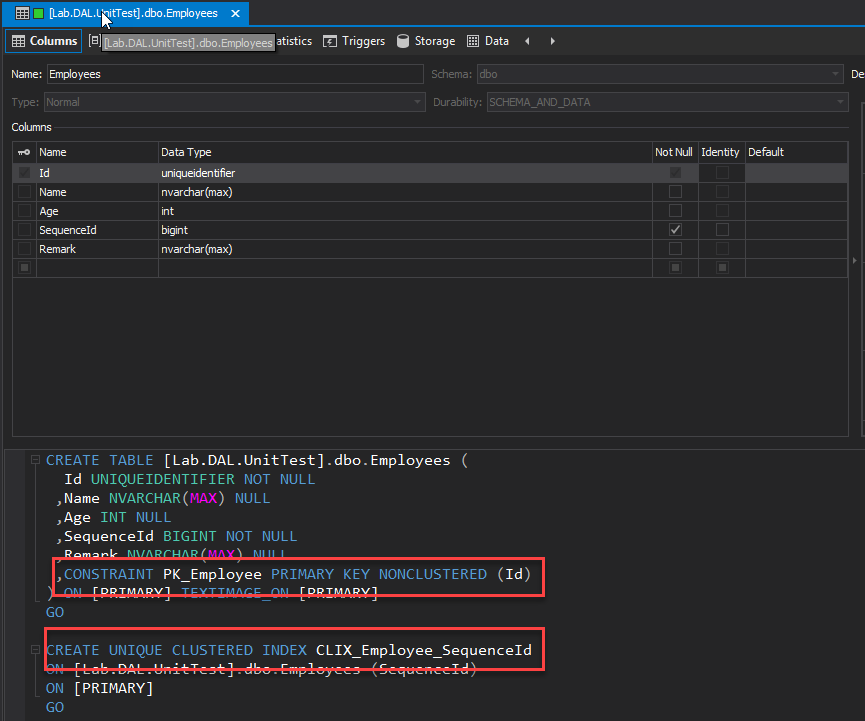Viewport: 865px width, 721px height.
Task: Open the Storage tab
Action: pos(426,41)
